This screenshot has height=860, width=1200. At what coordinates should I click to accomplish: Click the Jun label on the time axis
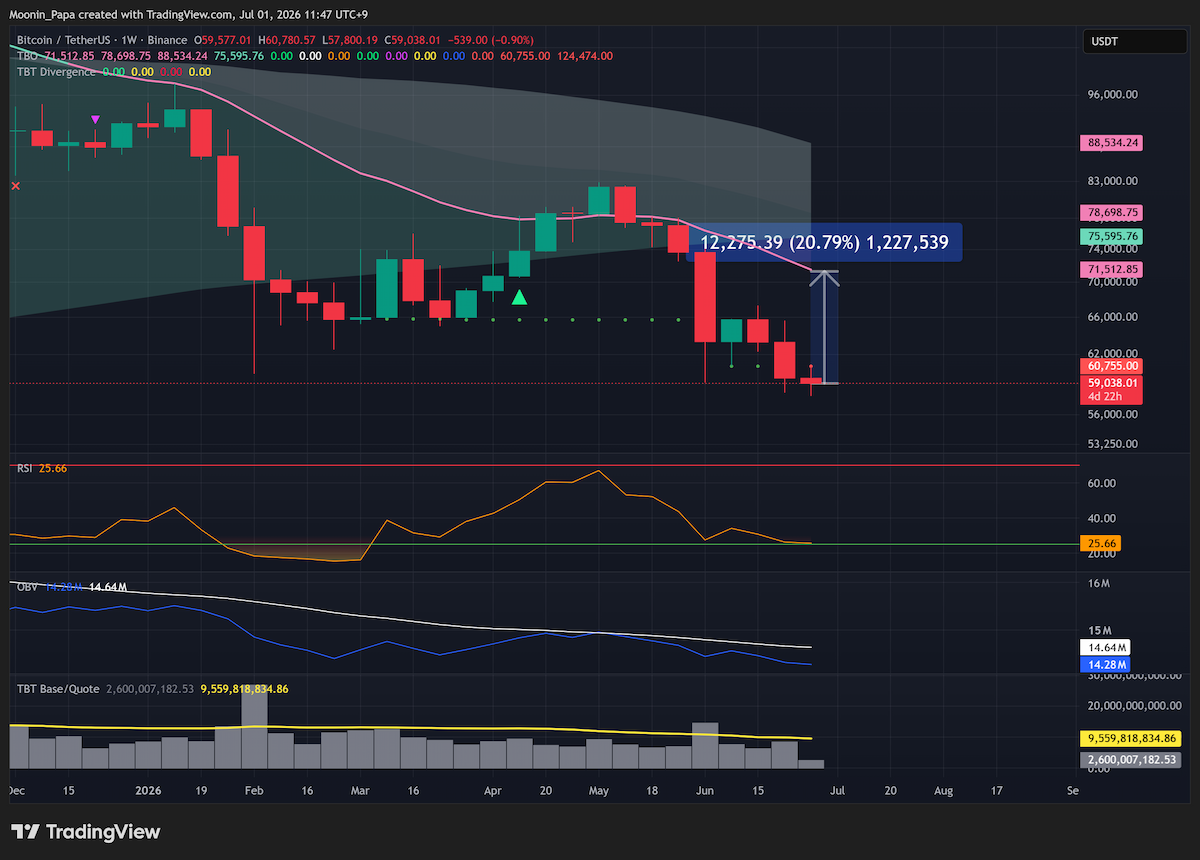[x=705, y=790]
